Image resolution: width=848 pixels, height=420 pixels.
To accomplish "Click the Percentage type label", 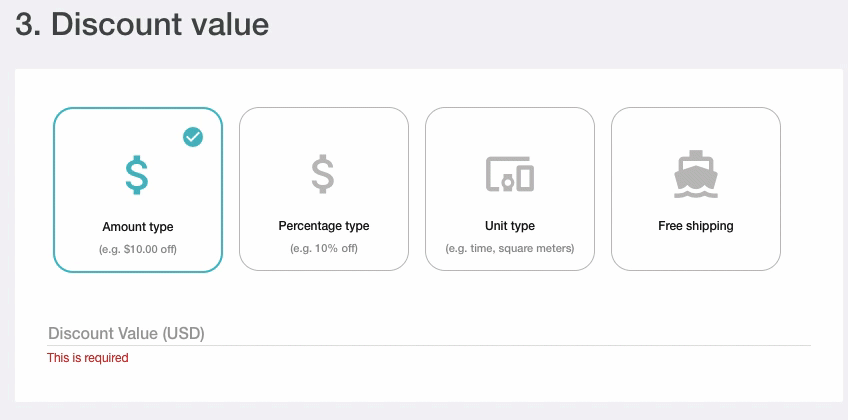I will click(324, 226).
